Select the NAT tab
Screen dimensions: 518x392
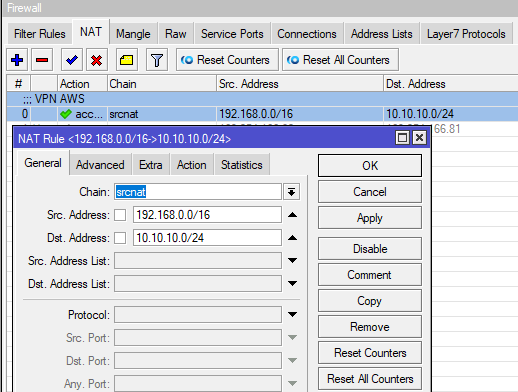(x=91, y=32)
